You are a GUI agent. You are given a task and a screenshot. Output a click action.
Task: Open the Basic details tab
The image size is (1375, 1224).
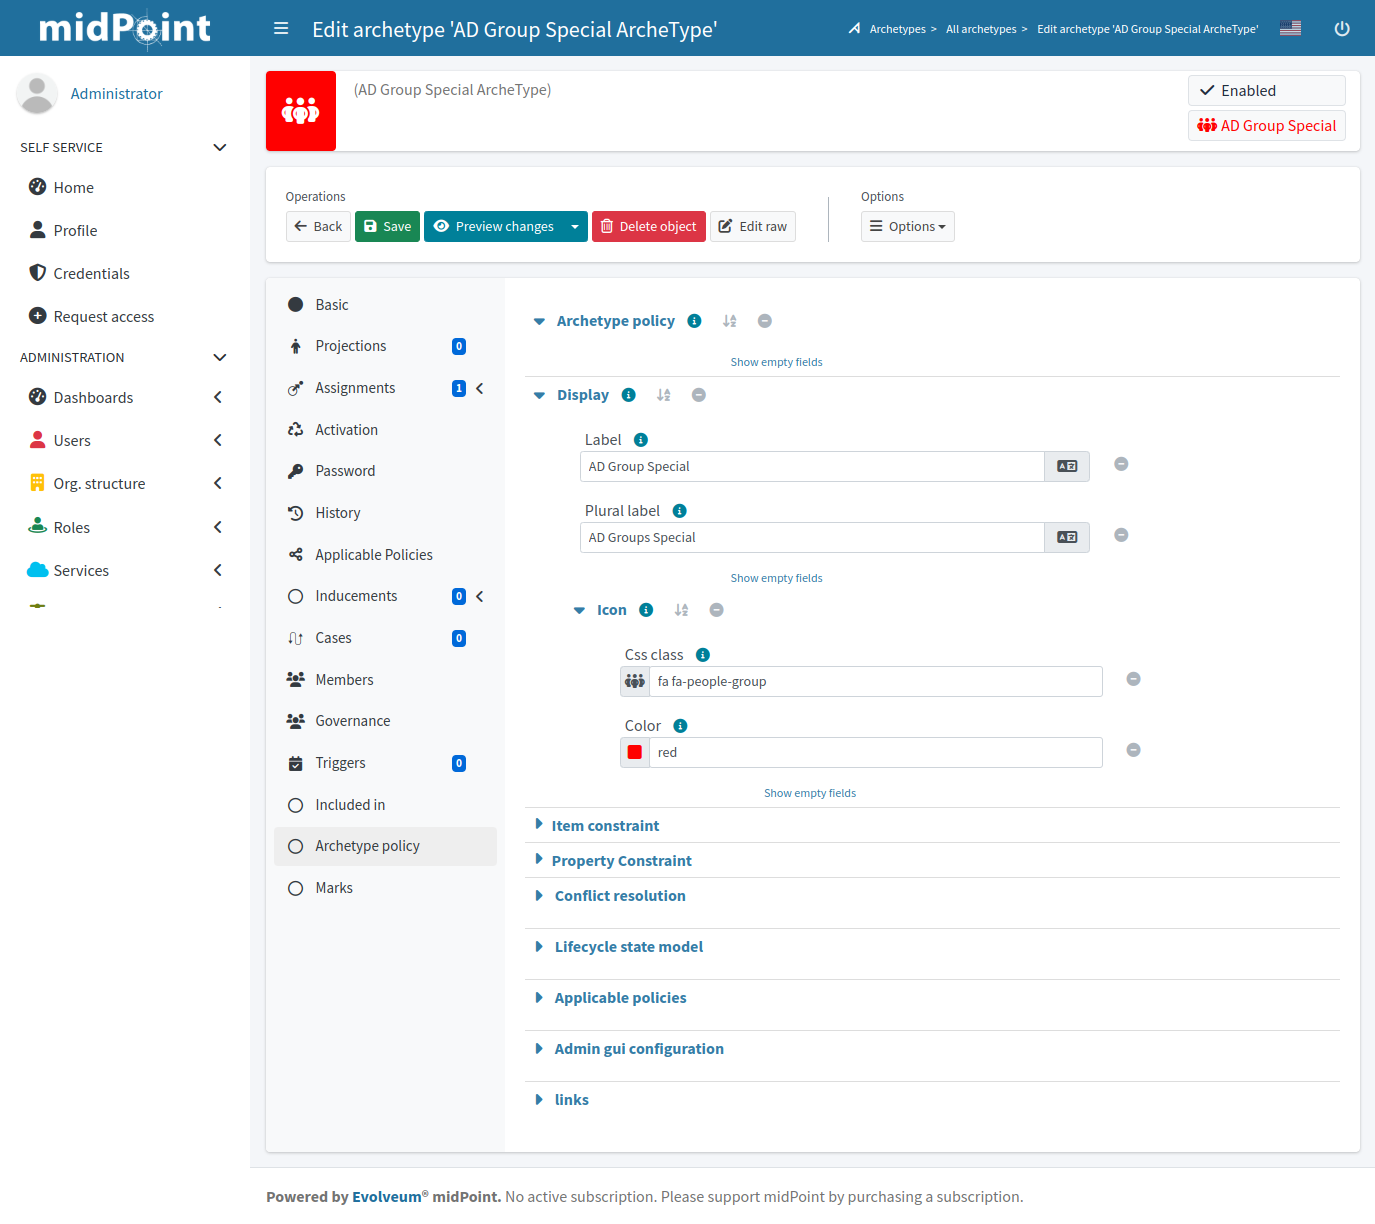(385, 305)
